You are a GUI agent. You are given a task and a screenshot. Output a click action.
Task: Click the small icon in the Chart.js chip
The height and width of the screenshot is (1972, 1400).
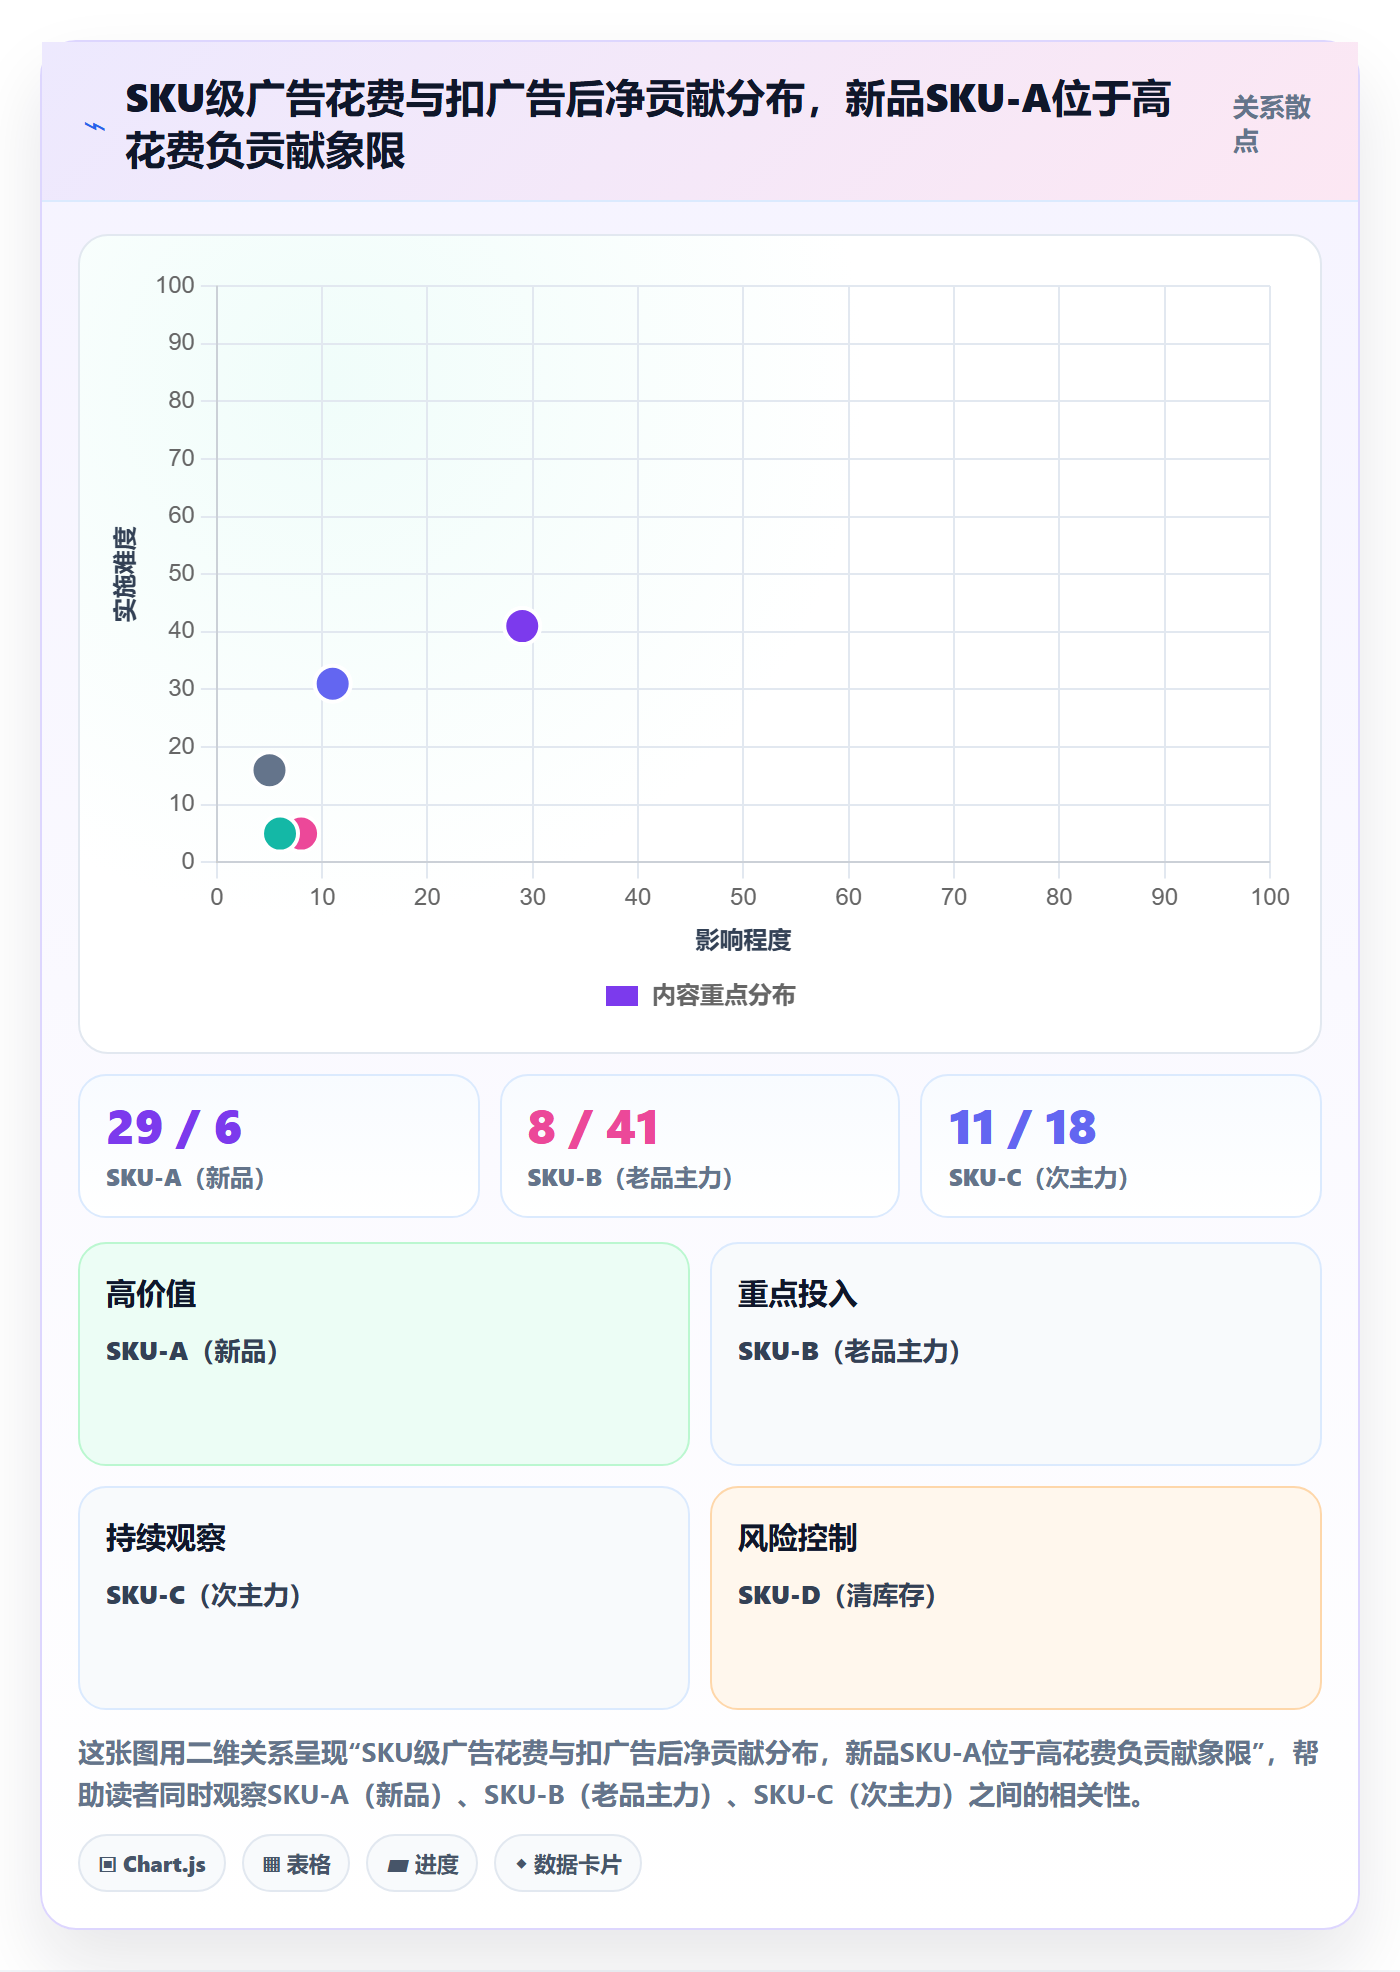tap(107, 1864)
